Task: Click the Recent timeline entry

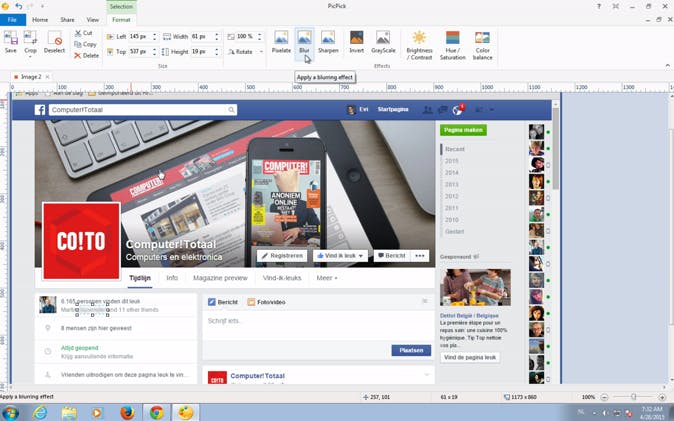Action: coord(455,149)
